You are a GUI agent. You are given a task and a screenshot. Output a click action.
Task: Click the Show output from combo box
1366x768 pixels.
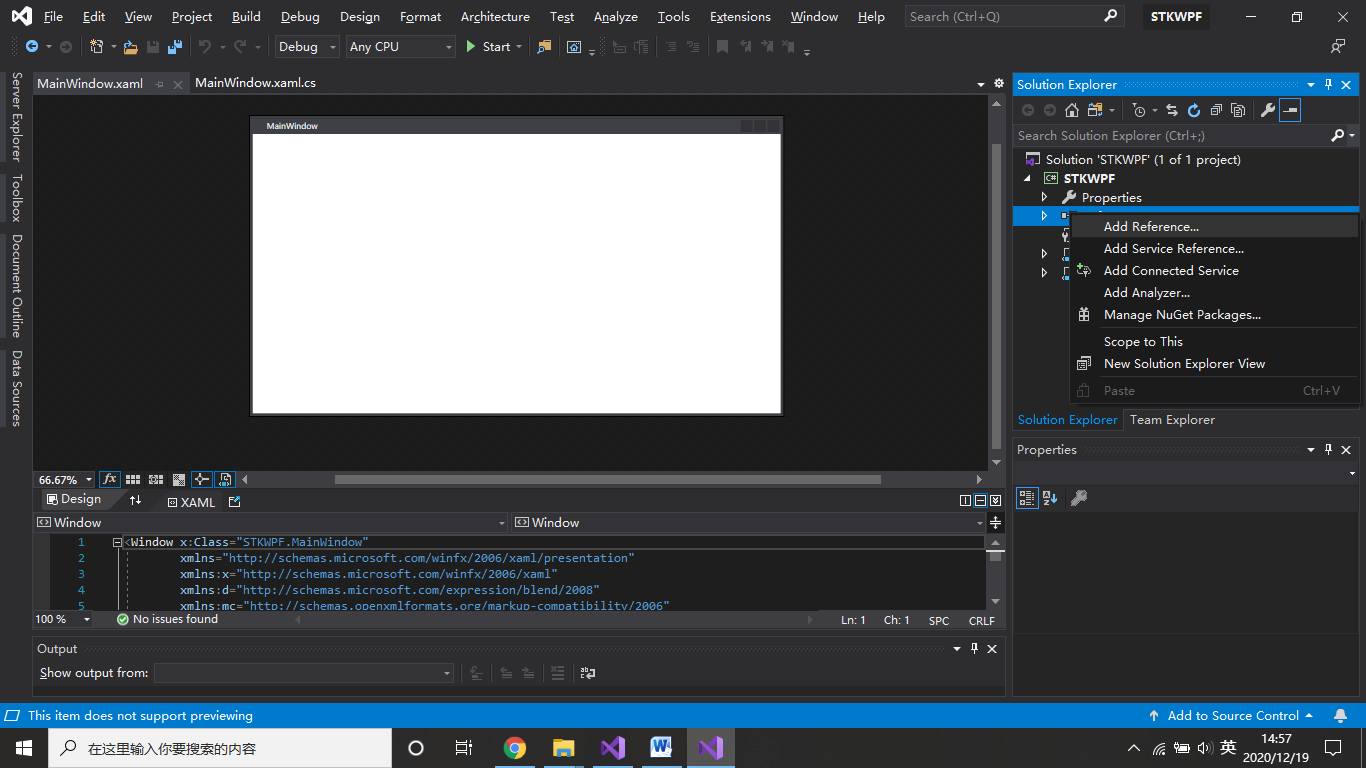pyautogui.click(x=305, y=673)
